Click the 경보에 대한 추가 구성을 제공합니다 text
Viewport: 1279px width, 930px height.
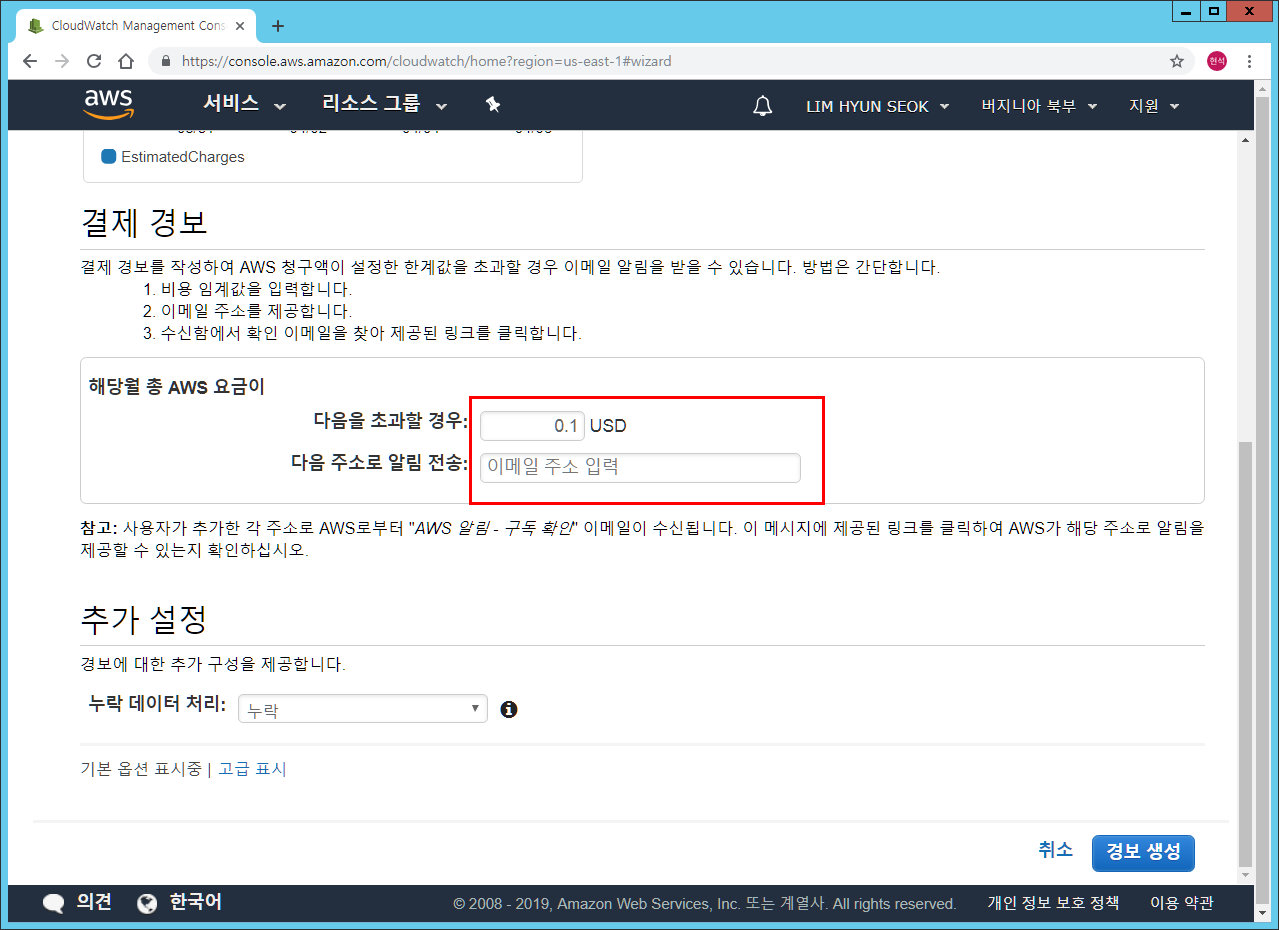click(x=213, y=665)
